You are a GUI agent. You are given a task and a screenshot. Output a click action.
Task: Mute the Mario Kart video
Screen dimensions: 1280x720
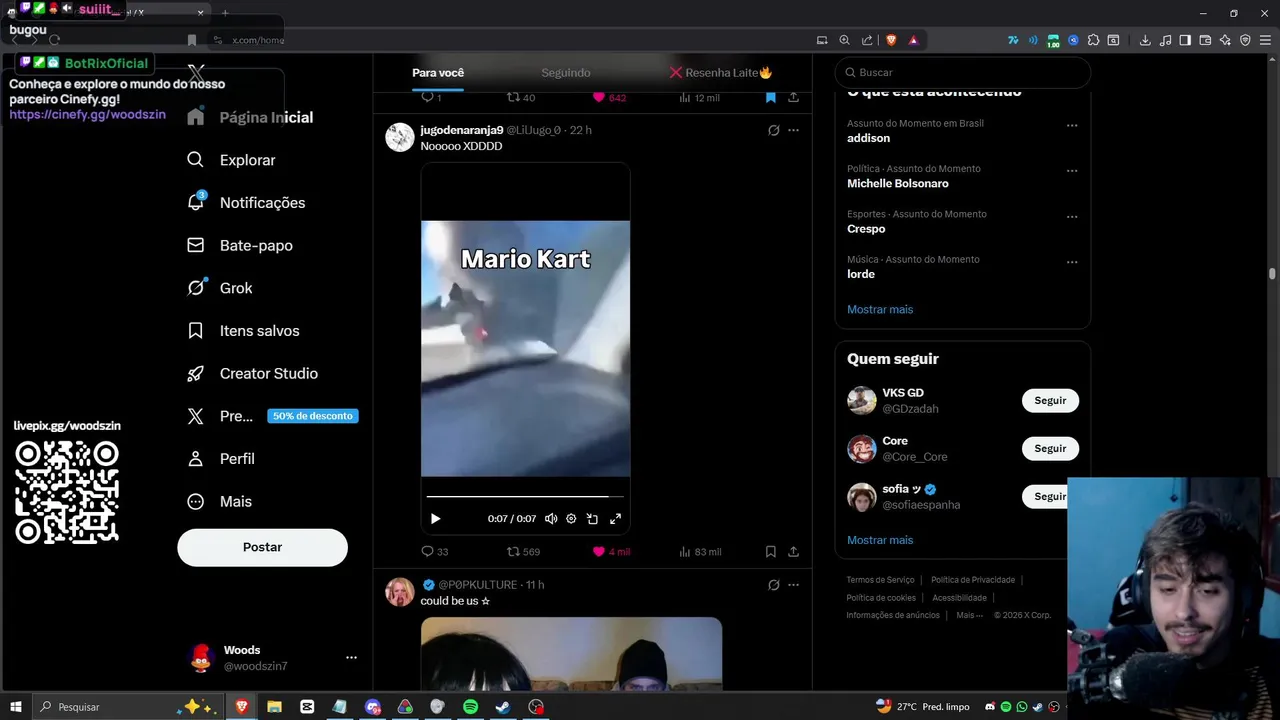[551, 519]
